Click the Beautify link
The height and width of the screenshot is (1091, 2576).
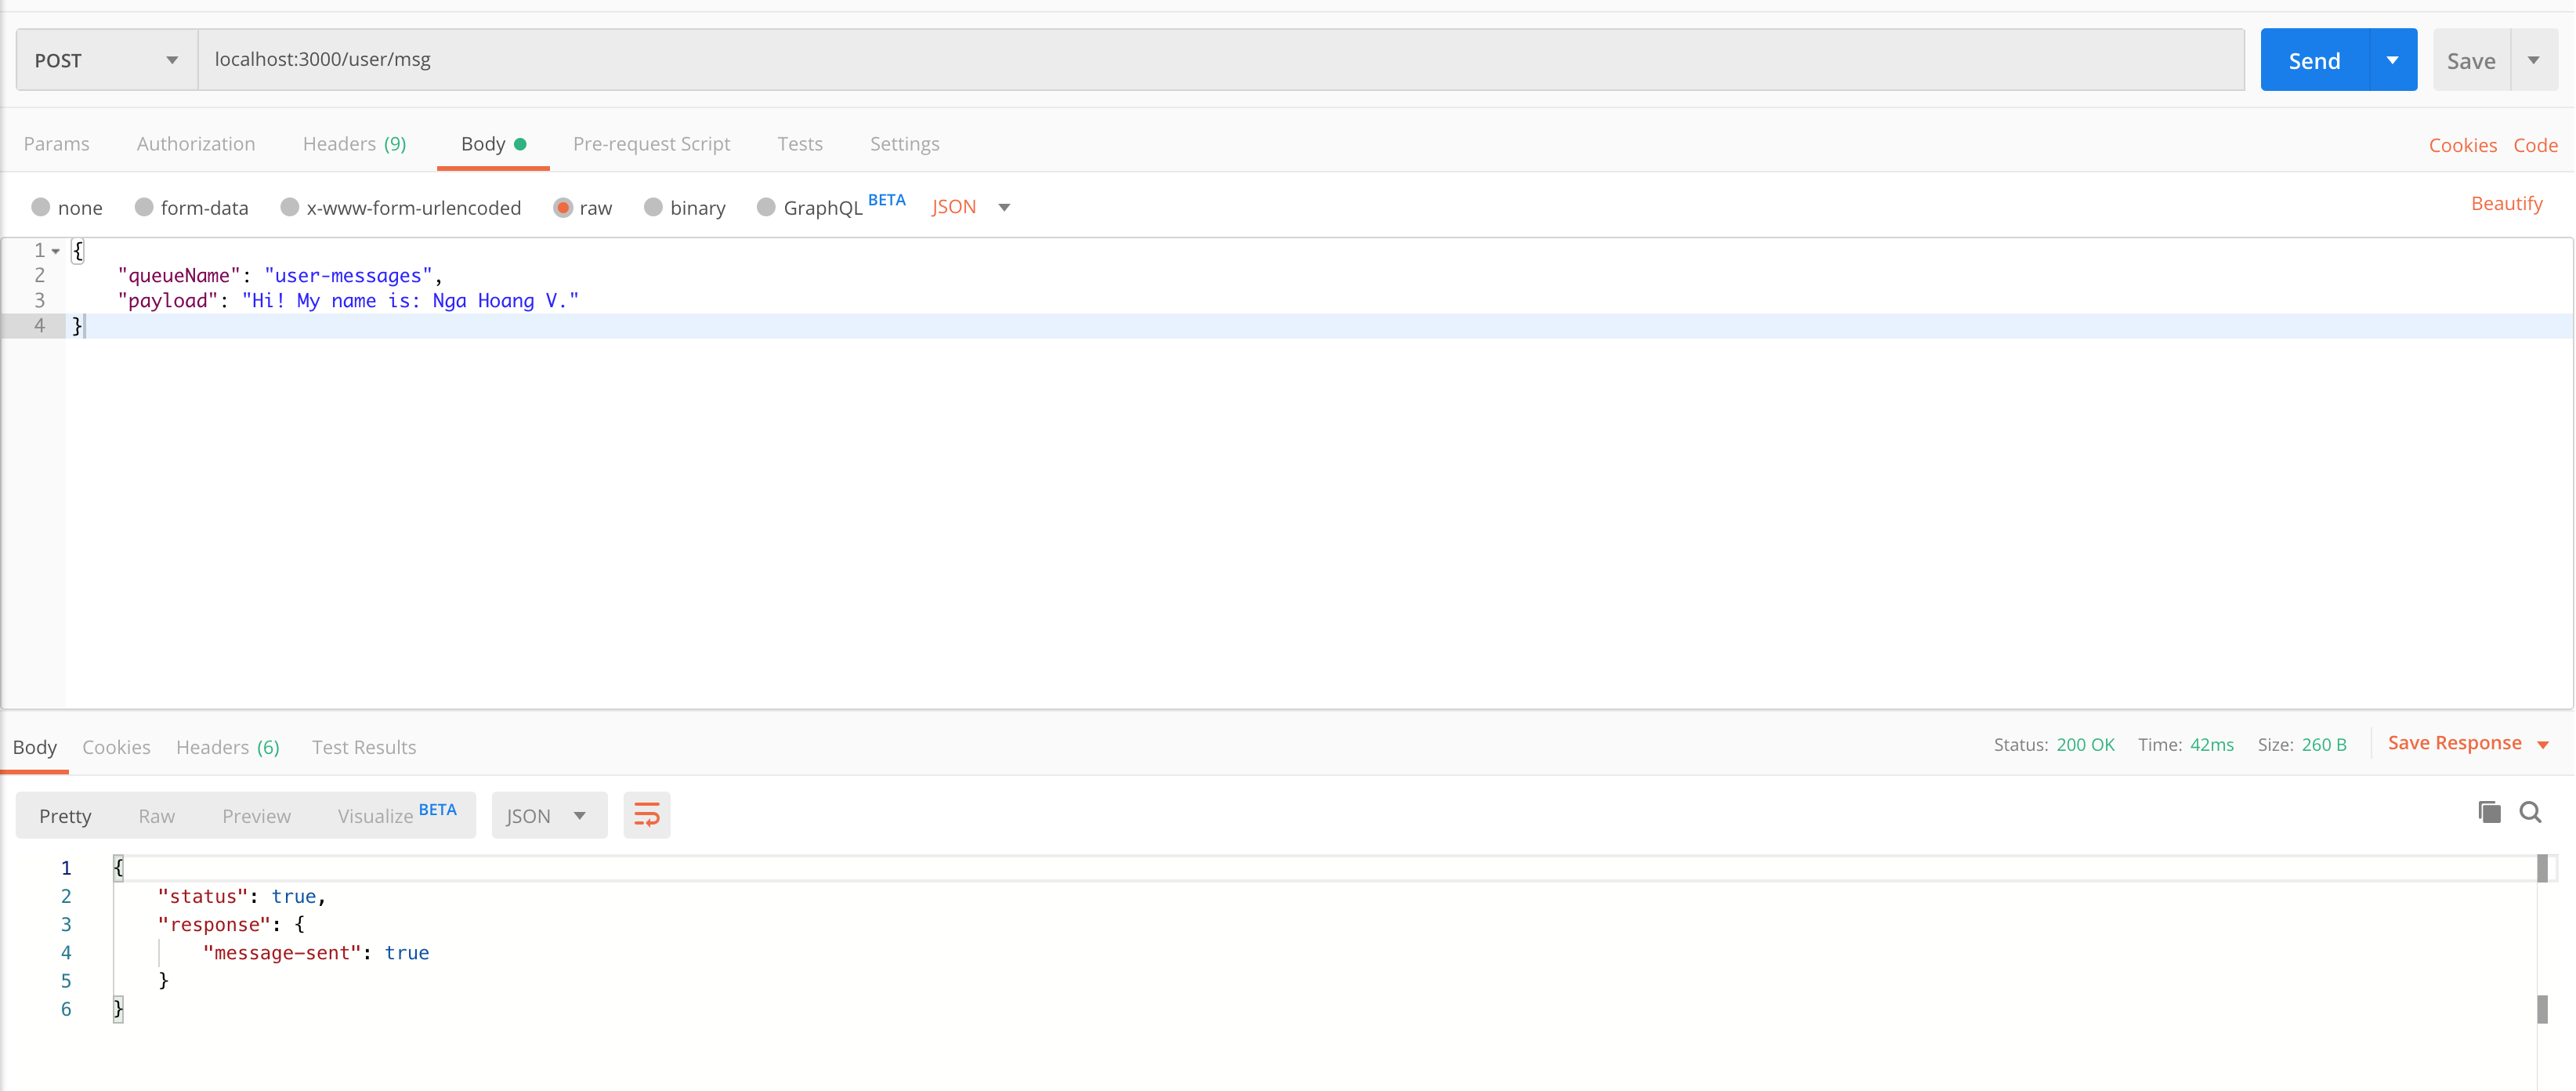2506,204
